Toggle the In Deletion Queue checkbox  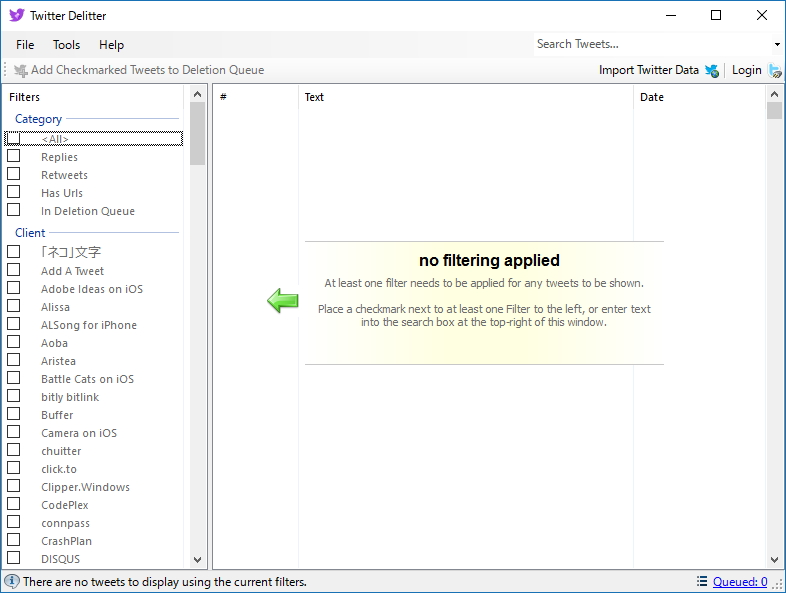14,210
